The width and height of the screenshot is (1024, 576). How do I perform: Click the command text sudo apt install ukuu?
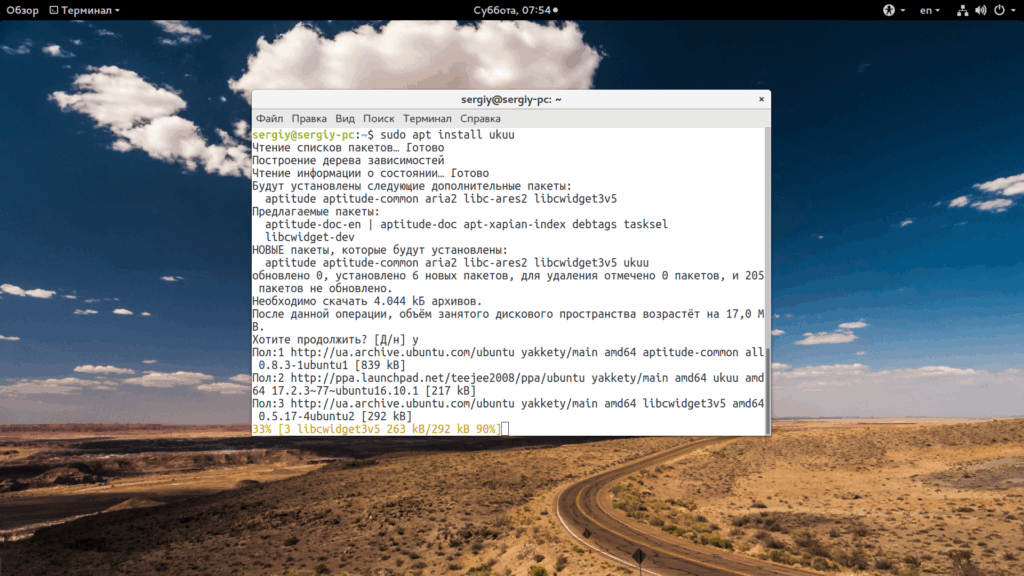pyautogui.click(x=447, y=135)
